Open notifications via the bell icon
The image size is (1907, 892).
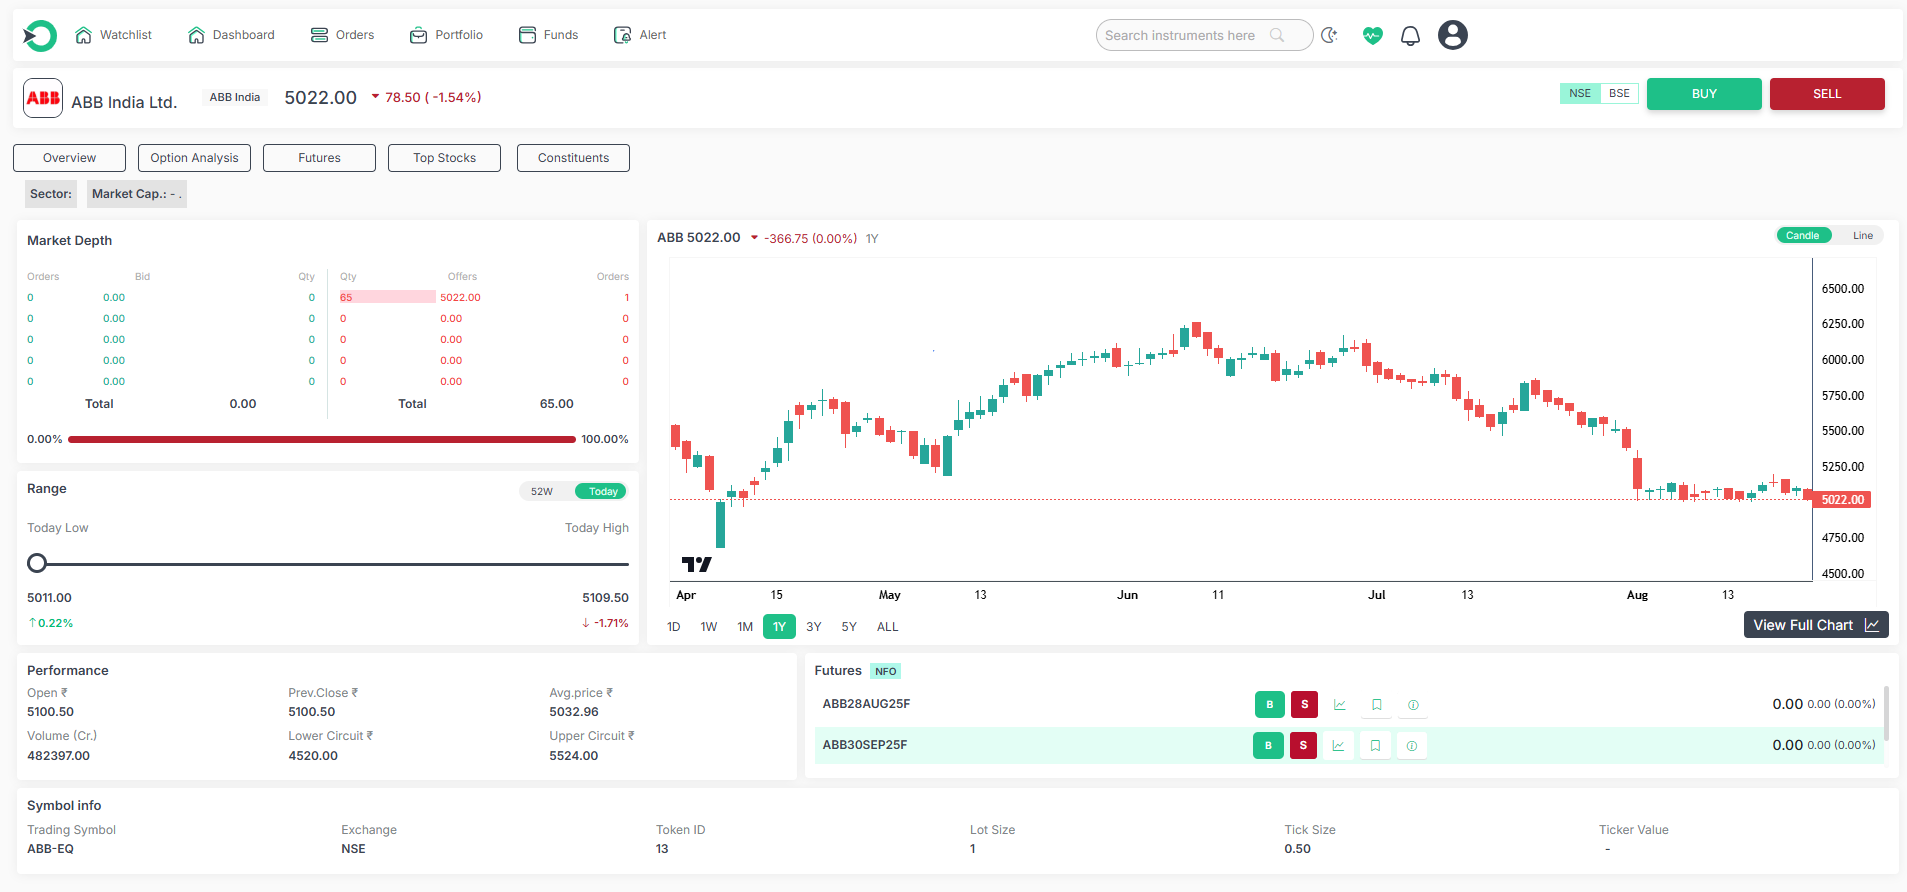(1410, 36)
